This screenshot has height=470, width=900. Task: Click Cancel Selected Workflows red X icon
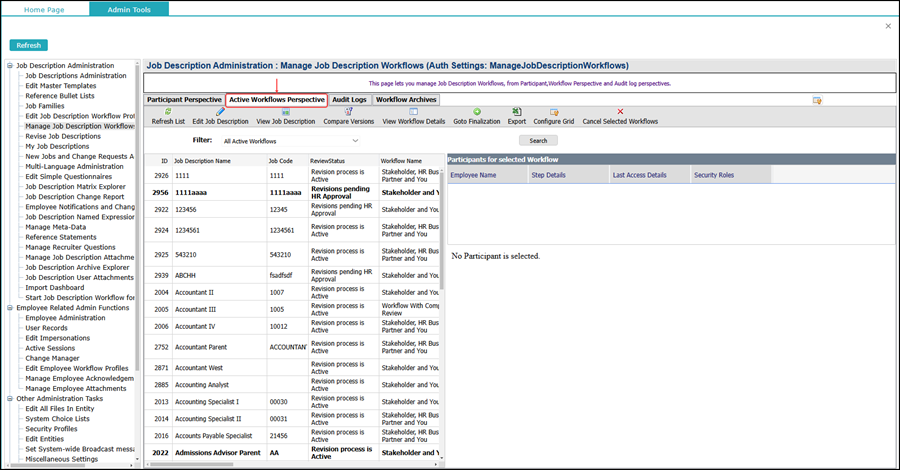click(x=620, y=112)
